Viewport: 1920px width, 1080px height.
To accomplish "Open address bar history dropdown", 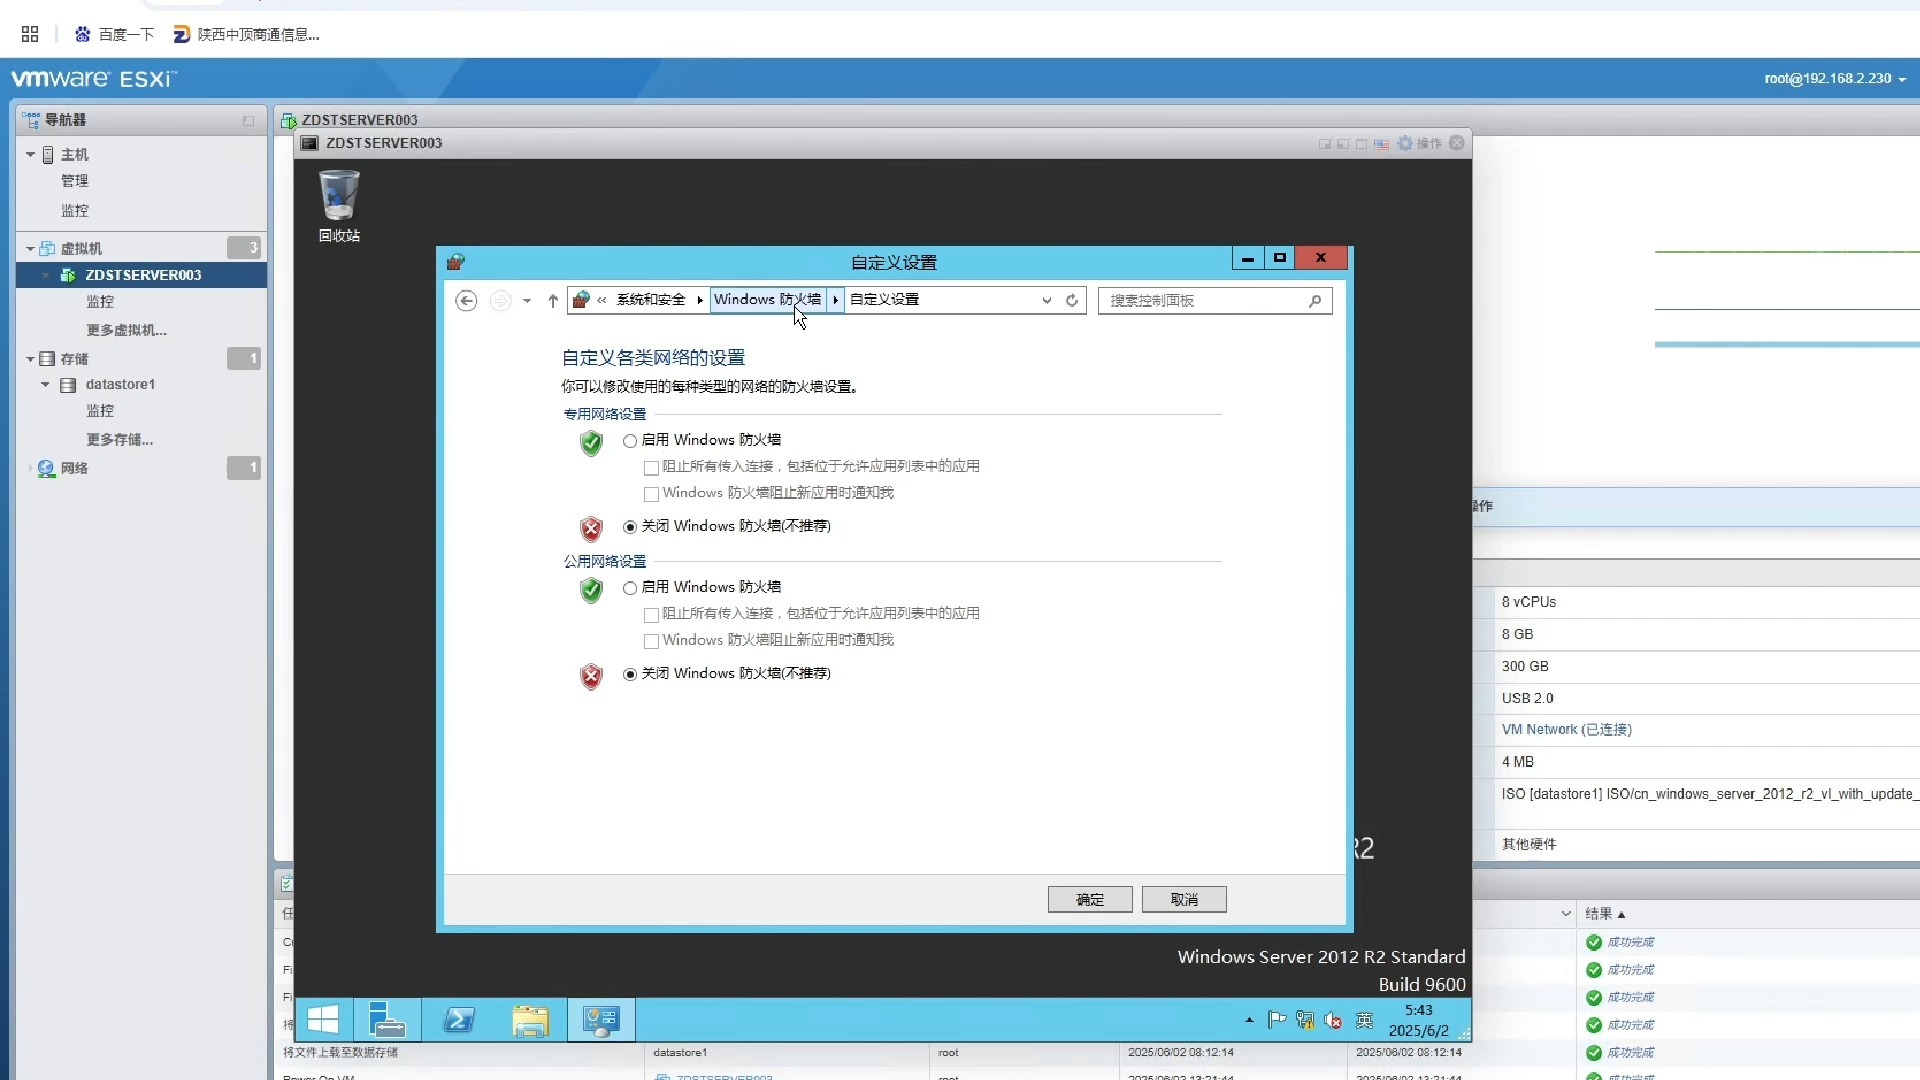I will (x=1047, y=300).
